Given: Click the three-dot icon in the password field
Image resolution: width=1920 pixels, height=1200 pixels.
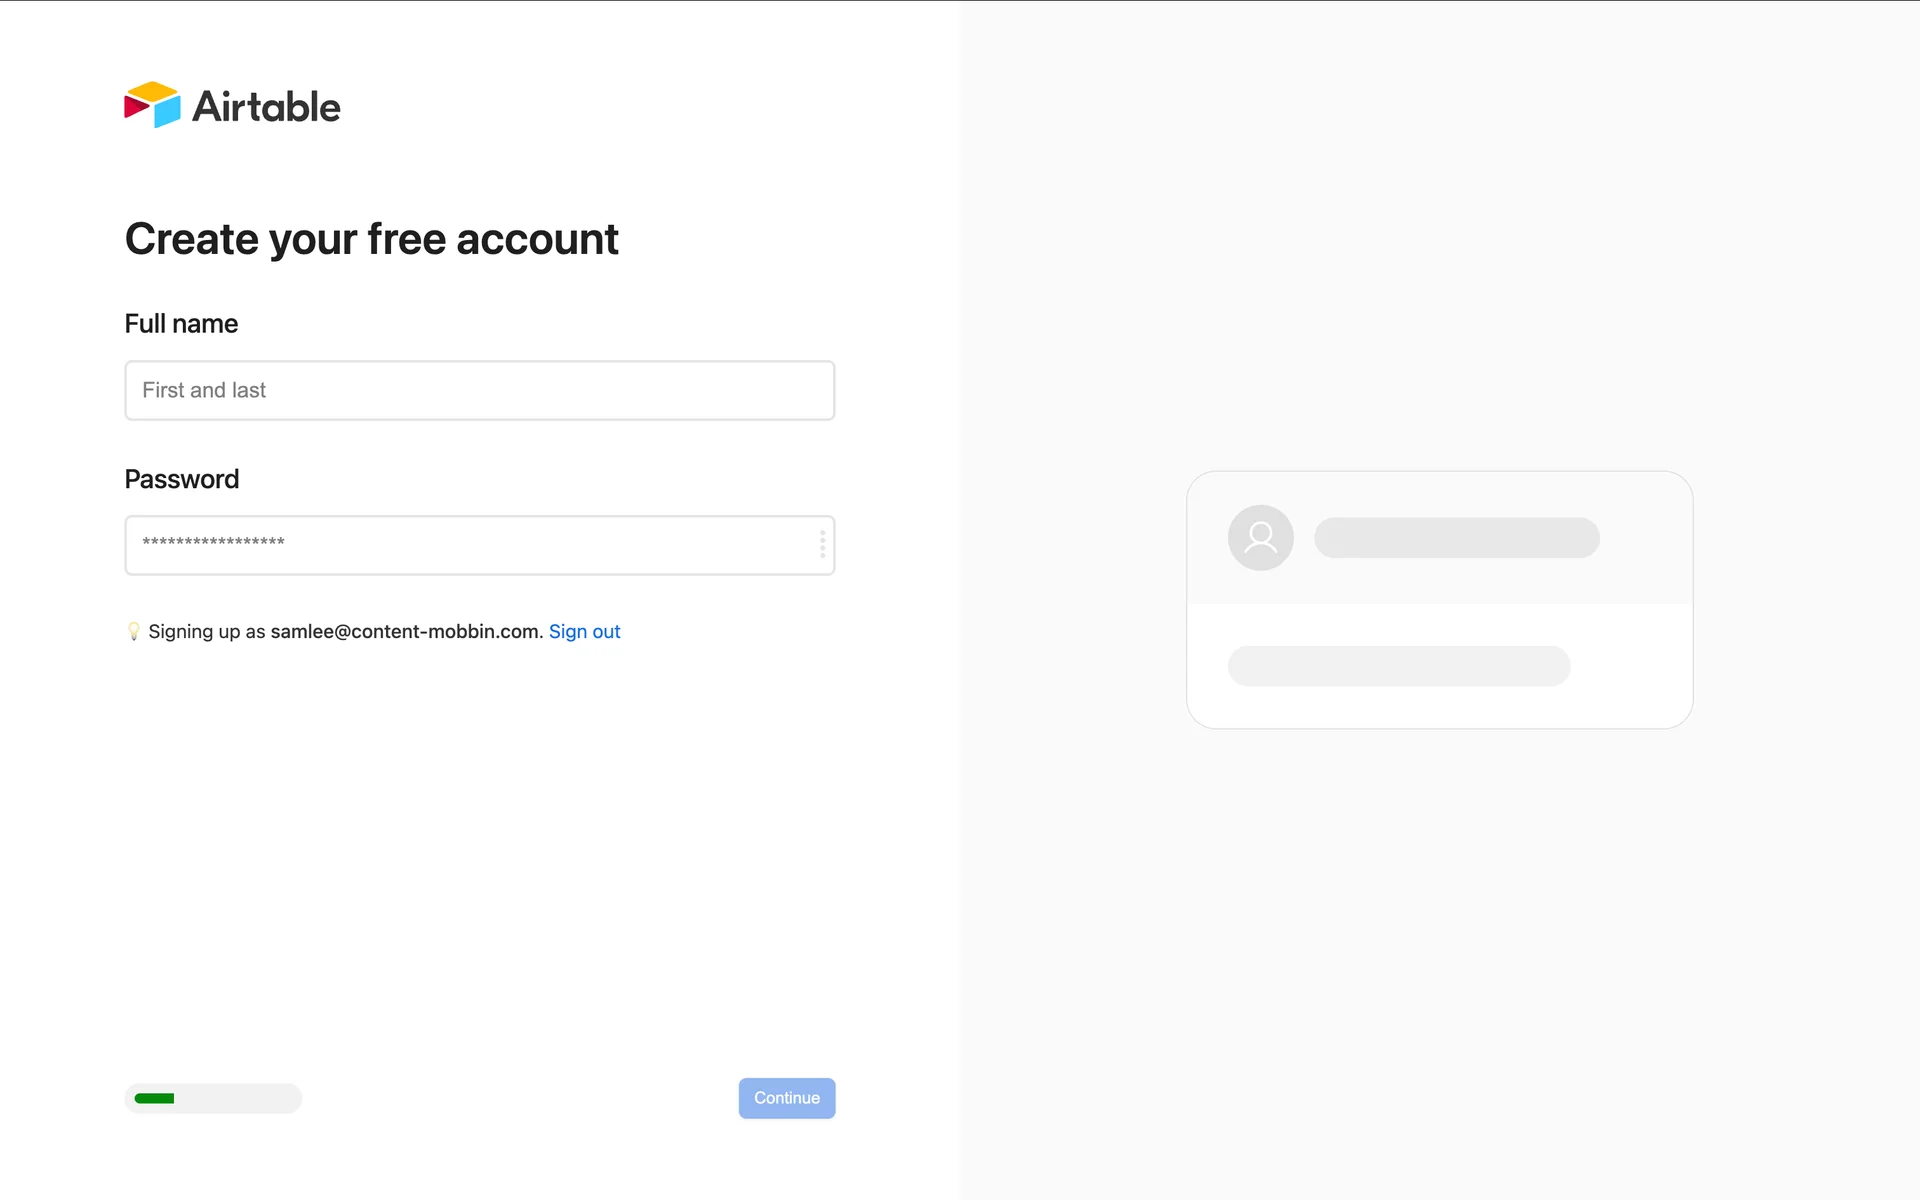Looking at the screenshot, I should 822,544.
